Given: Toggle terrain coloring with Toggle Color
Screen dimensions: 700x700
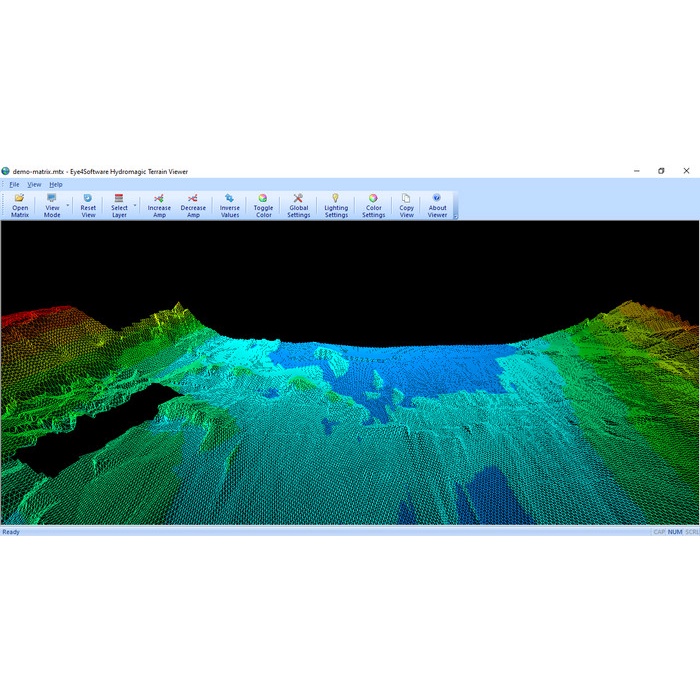Looking at the screenshot, I should click(x=263, y=206).
